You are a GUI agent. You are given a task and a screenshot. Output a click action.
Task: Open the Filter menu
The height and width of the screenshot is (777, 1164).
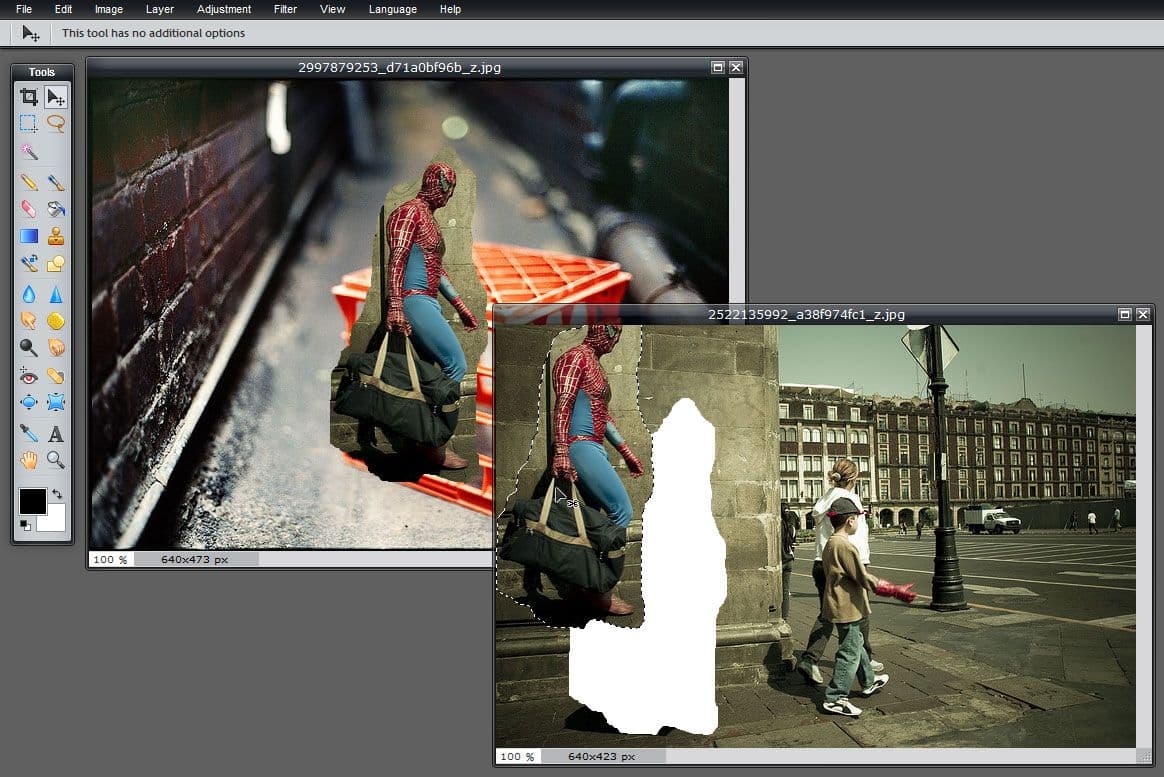click(x=285, y=9)
